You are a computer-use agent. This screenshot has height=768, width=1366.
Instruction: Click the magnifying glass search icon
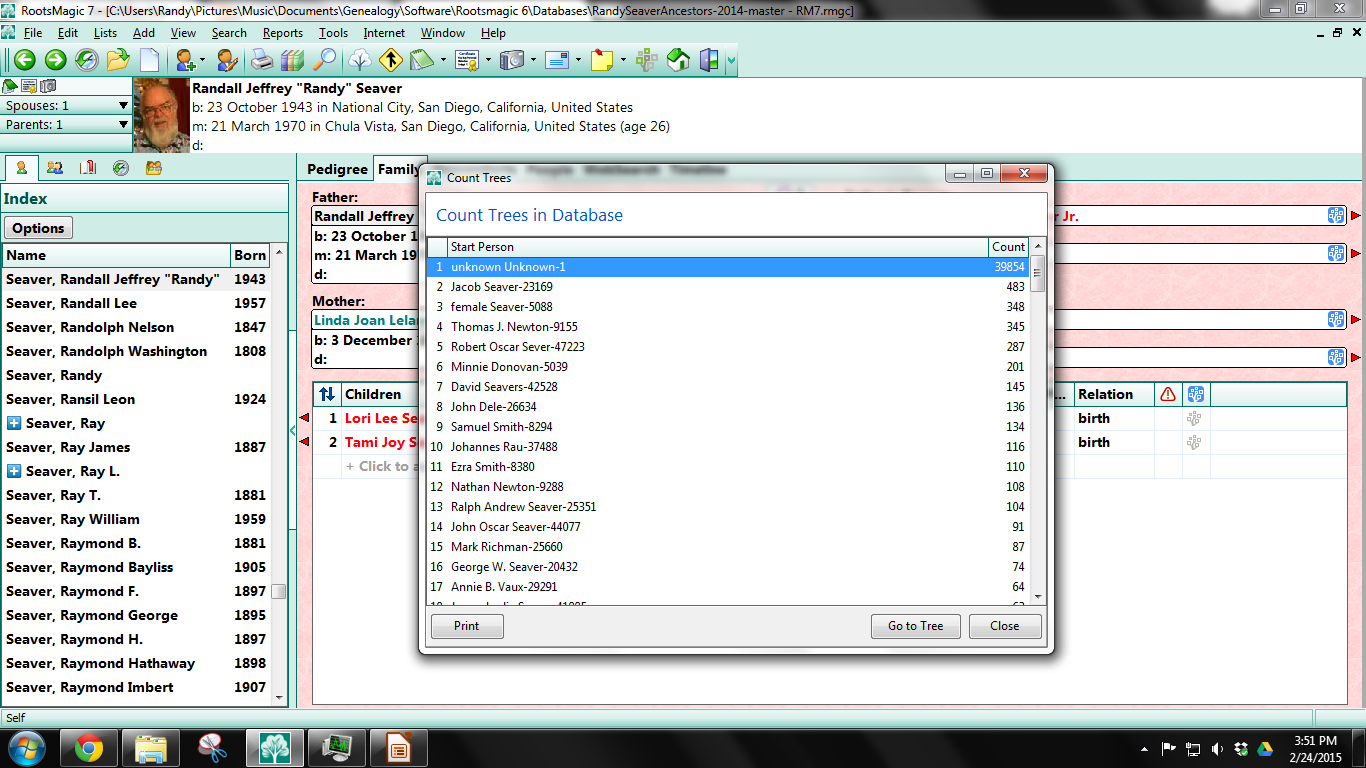click(325, 60)
